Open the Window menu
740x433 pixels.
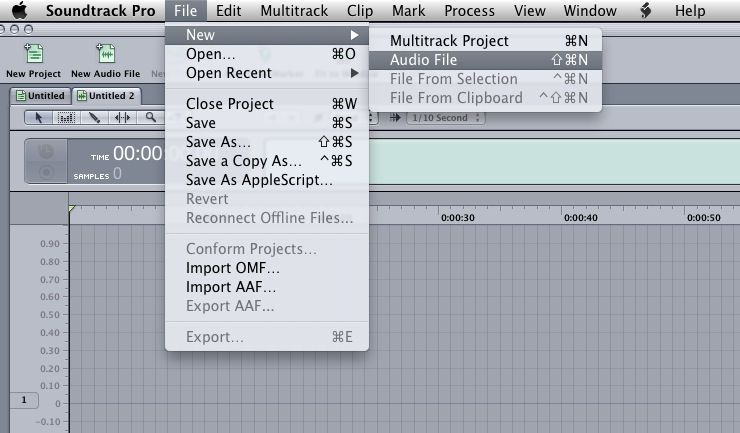click(590, 10)
